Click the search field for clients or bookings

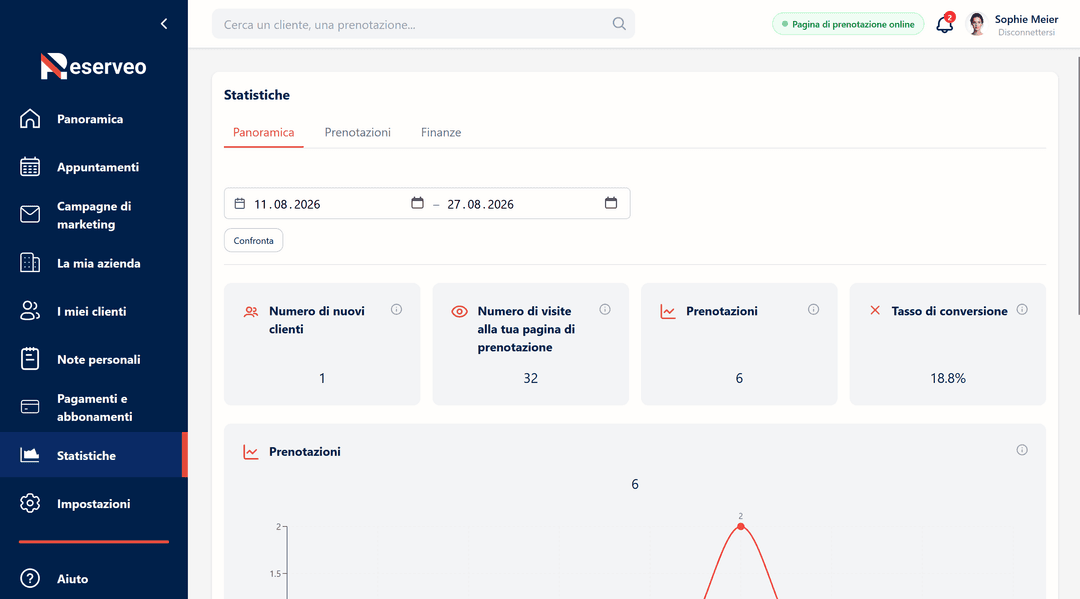[x=423, y=24]
